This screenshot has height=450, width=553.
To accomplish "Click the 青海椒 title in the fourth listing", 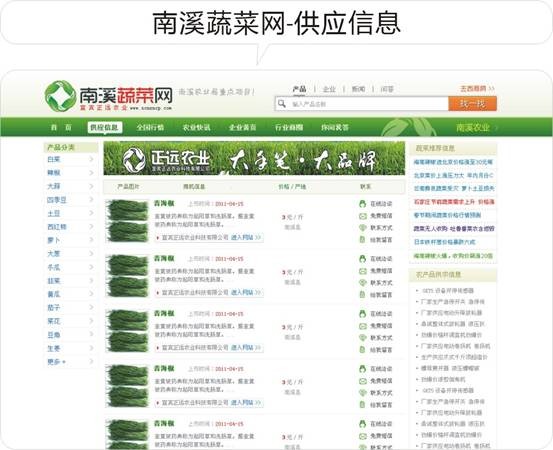I will coord(164,369).
